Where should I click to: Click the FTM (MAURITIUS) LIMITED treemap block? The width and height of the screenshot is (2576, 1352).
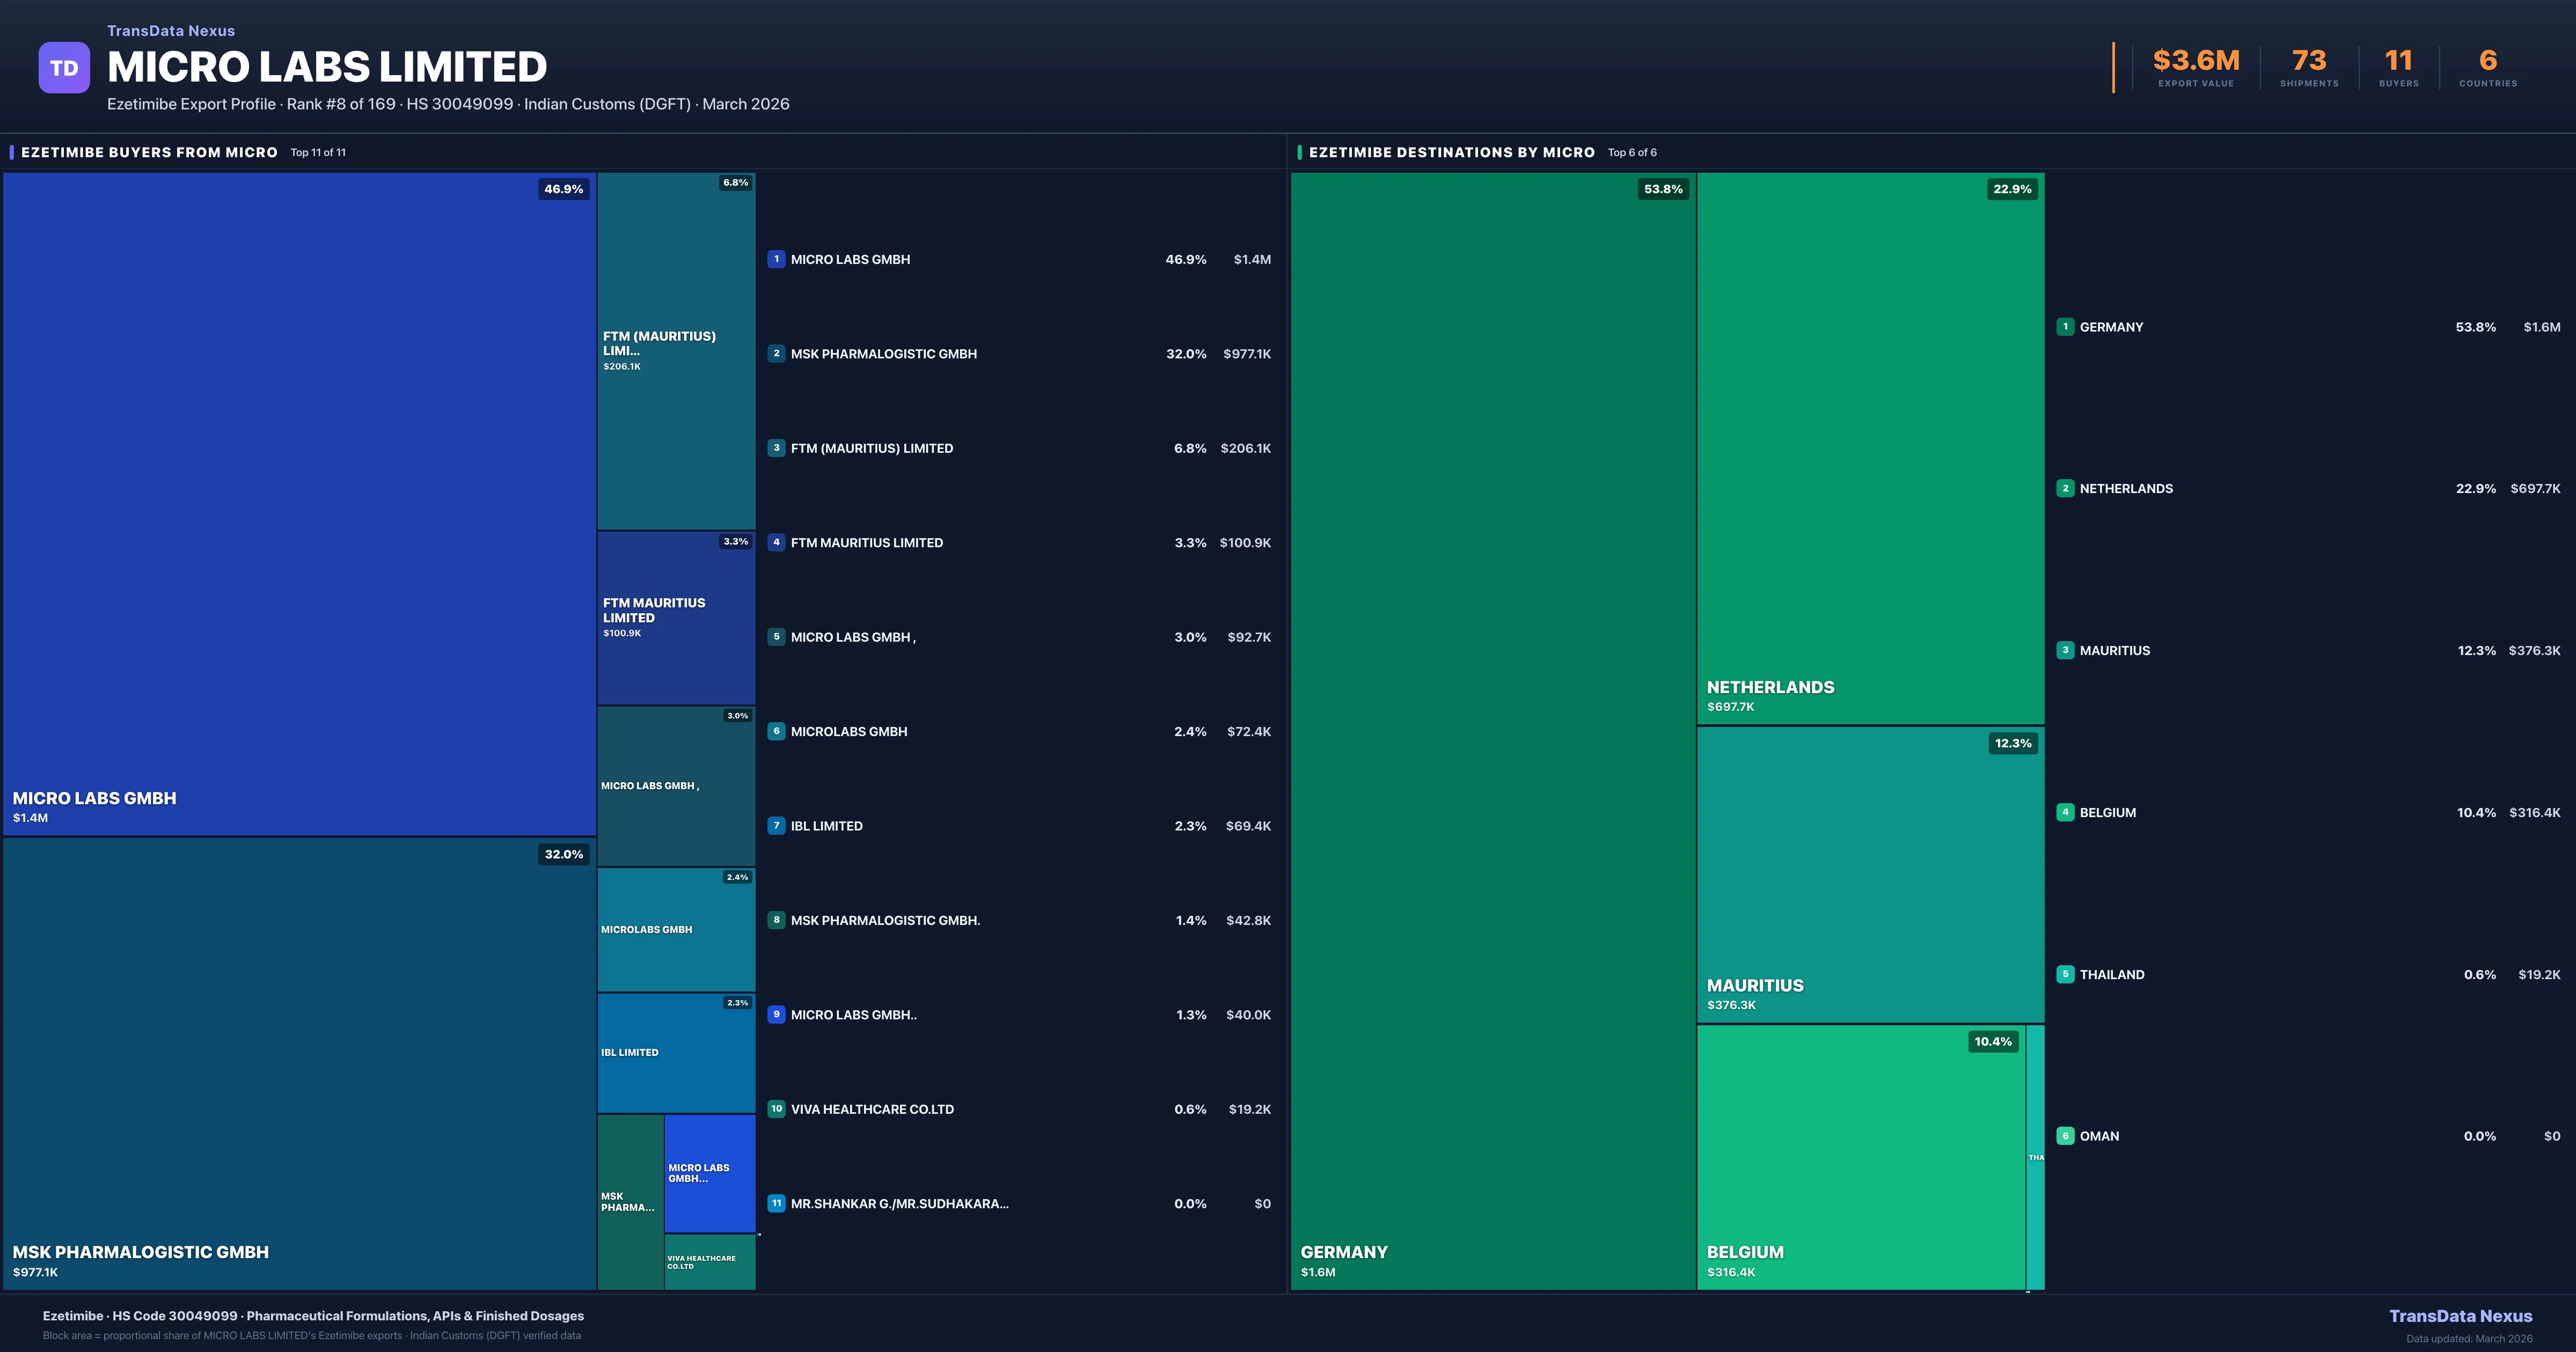pyautogui.click(x=676, y=350)
